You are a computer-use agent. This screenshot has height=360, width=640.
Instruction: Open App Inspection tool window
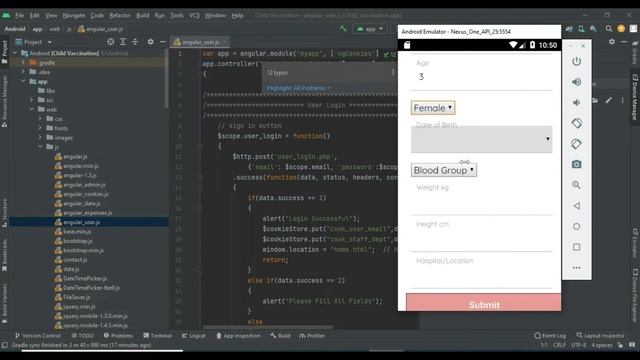238,336
